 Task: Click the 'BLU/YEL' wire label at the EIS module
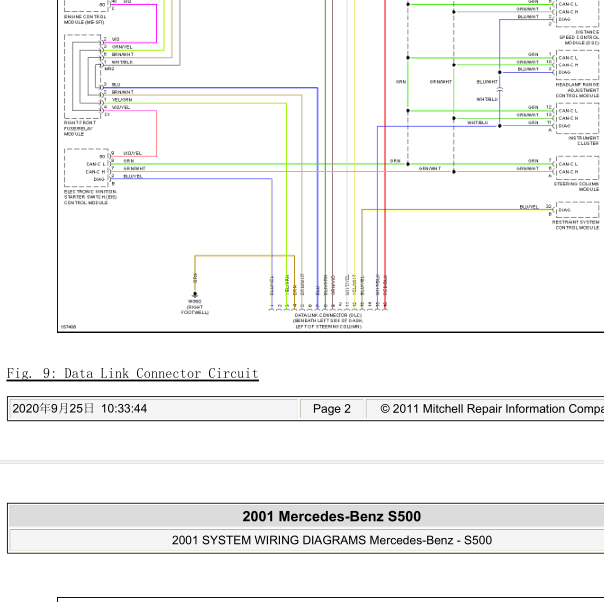pyautogui.click(x=133, y=176)
